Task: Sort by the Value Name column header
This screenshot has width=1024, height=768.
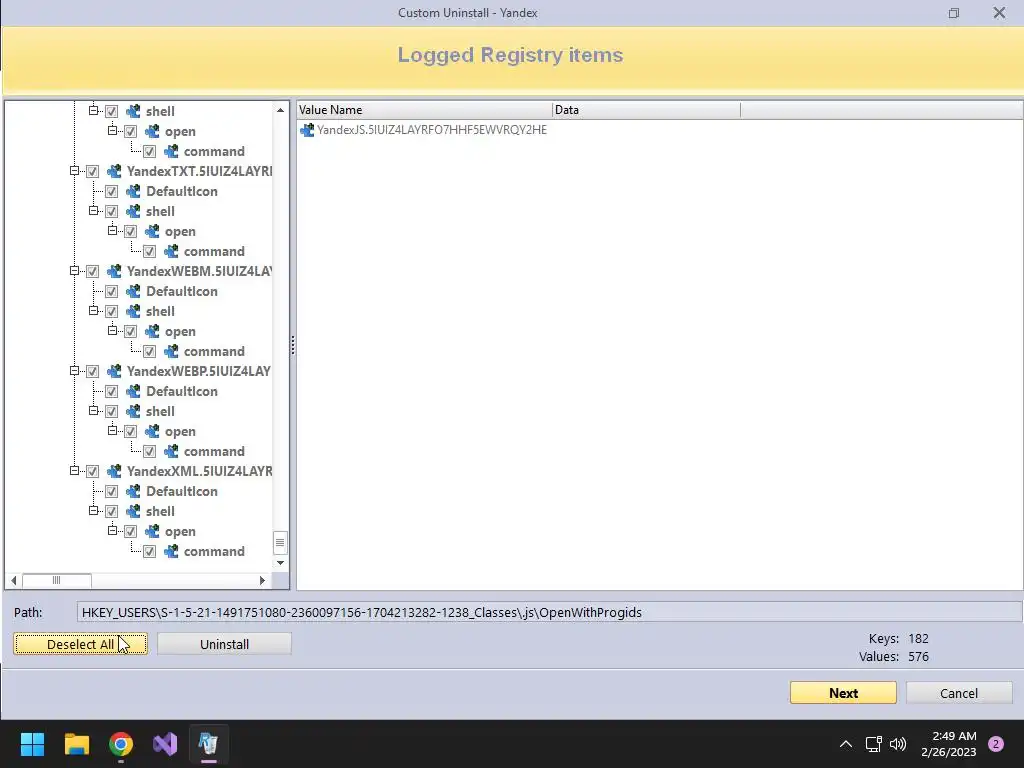Action: 424,110
